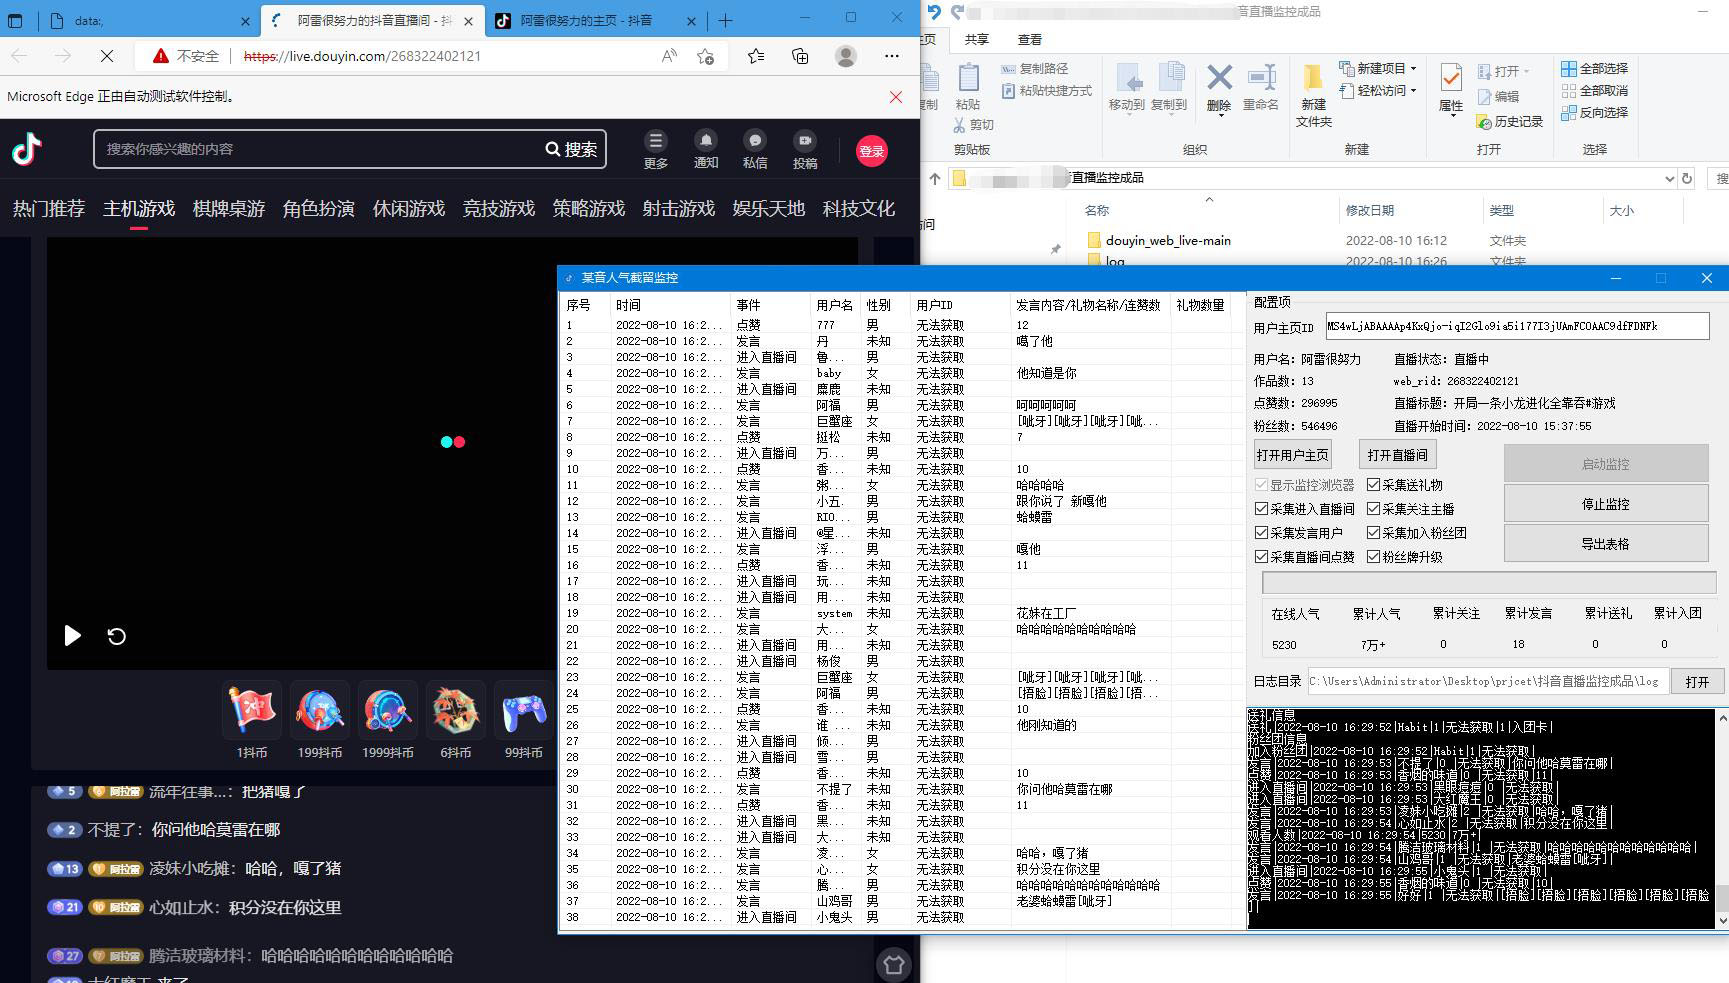The height and width of the screenshot is (983, 1729).
Task: Select the 1999抖币 gift icon
Action: pyautogui.click(x=388, y=711)
